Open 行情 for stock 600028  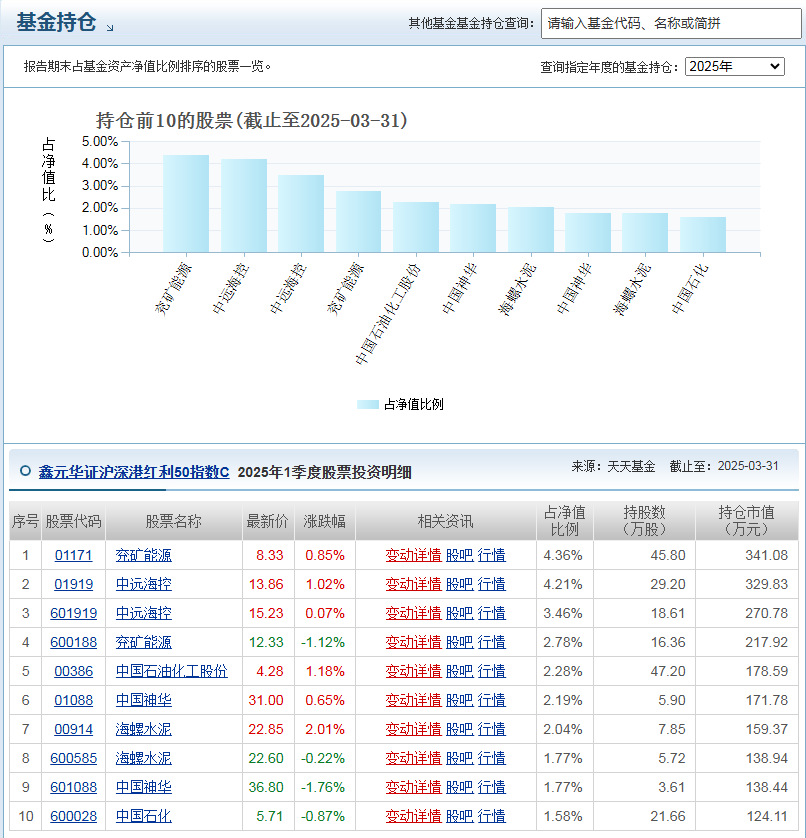coord(492,816)
